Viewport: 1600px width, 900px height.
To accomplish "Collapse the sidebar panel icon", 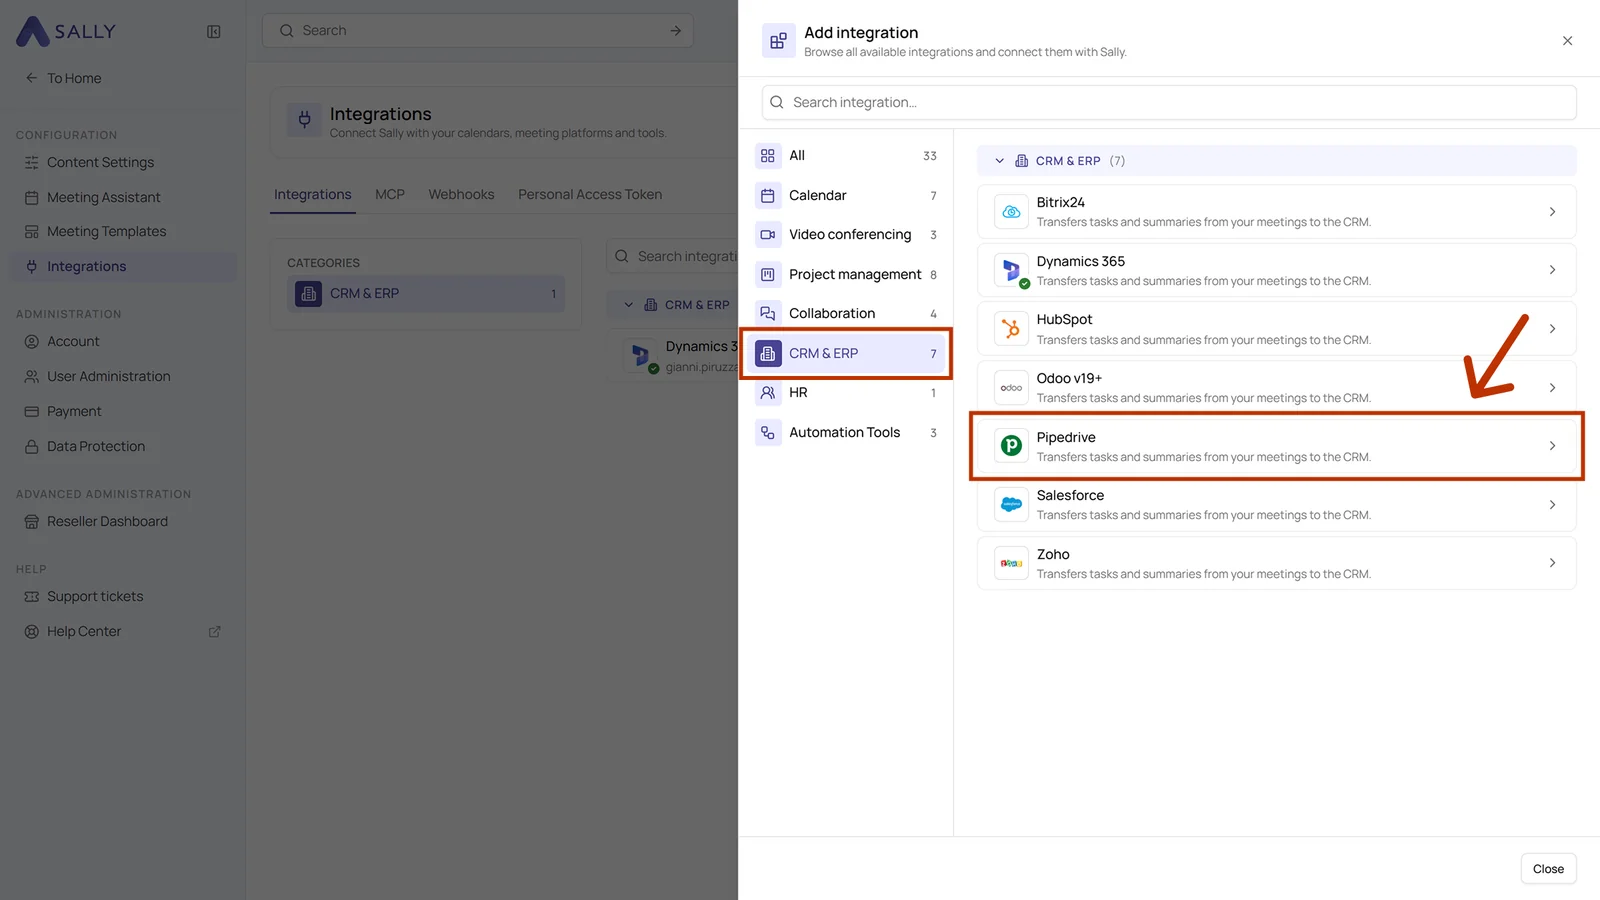I will pos(213,32).
